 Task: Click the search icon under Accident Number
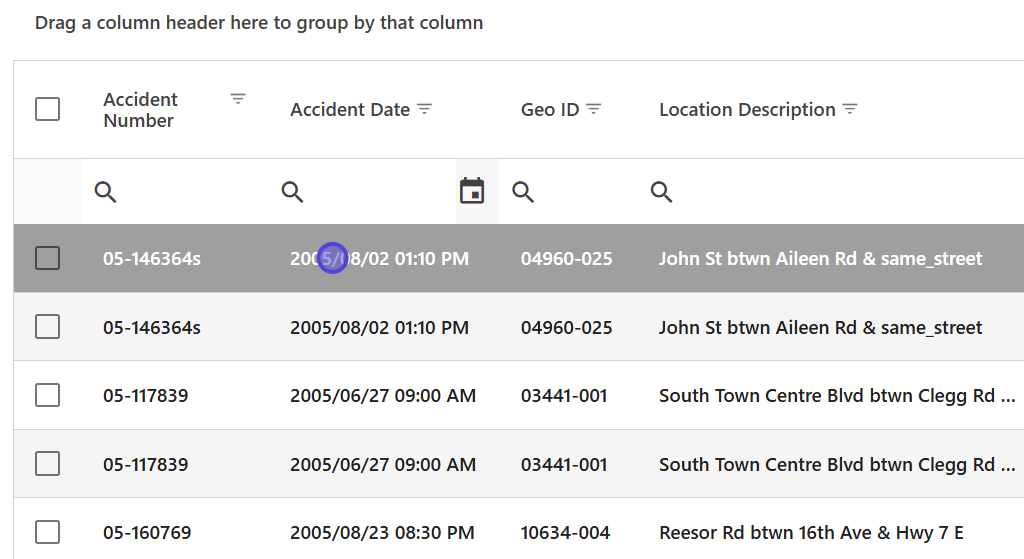pyautogui.click(x=106, y=191)
